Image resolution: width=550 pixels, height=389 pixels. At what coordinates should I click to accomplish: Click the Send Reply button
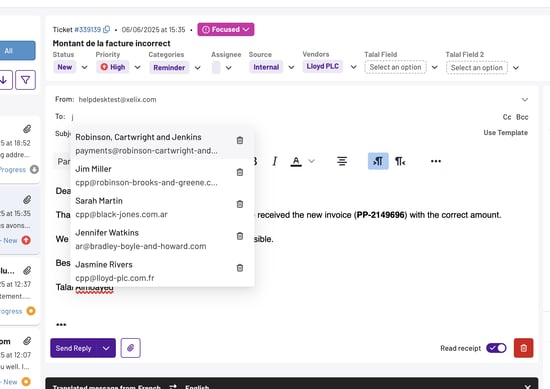(73, 348)
